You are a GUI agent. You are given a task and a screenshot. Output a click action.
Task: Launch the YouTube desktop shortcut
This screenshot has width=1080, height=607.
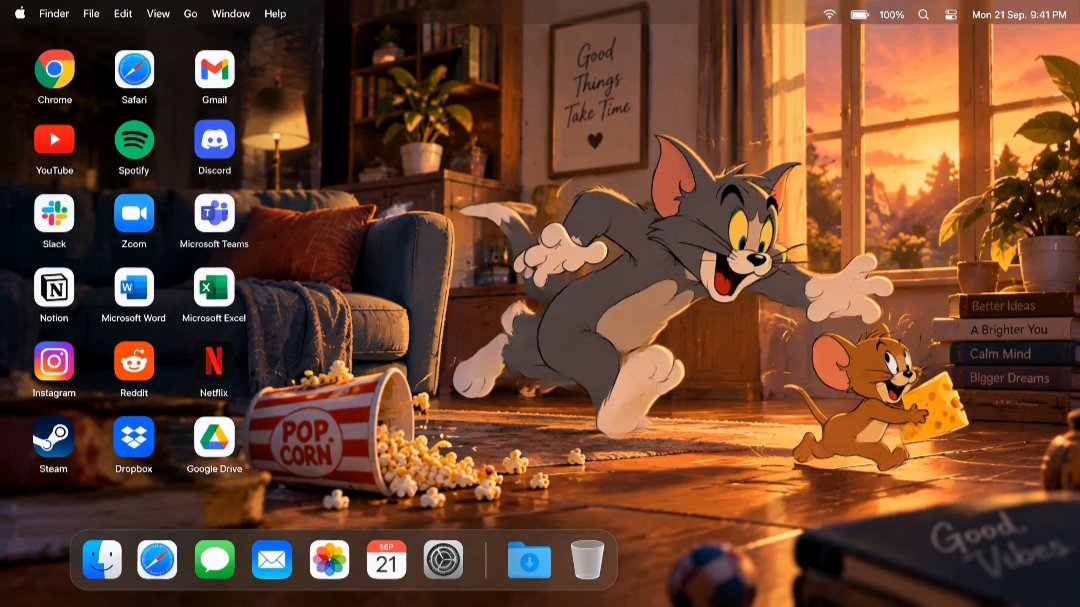coord(54,140)
